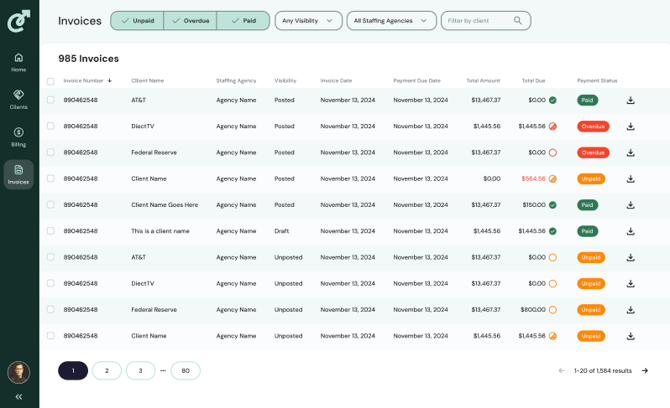Jump to page 80

pyautogui.click(x=185, y=371)
